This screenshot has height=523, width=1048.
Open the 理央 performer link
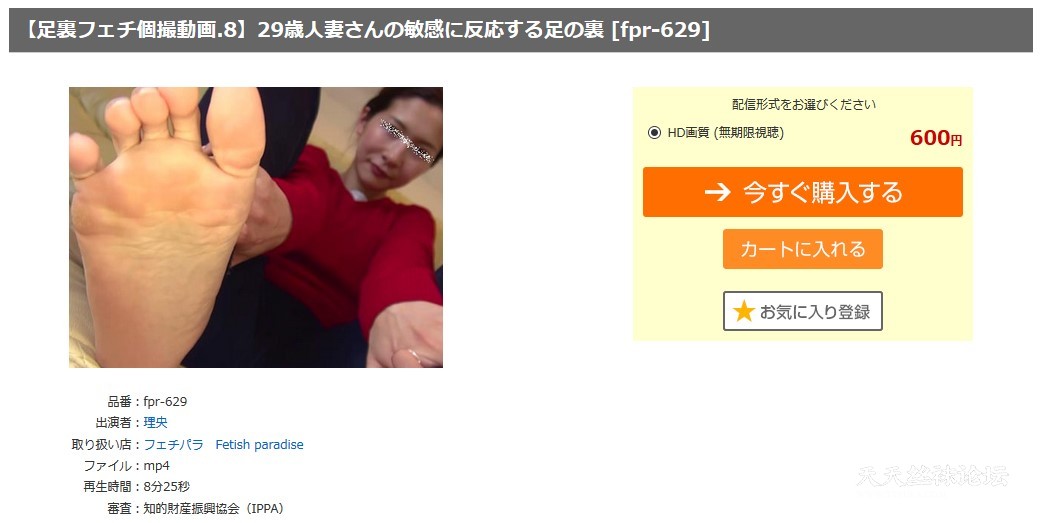point(156,423)
